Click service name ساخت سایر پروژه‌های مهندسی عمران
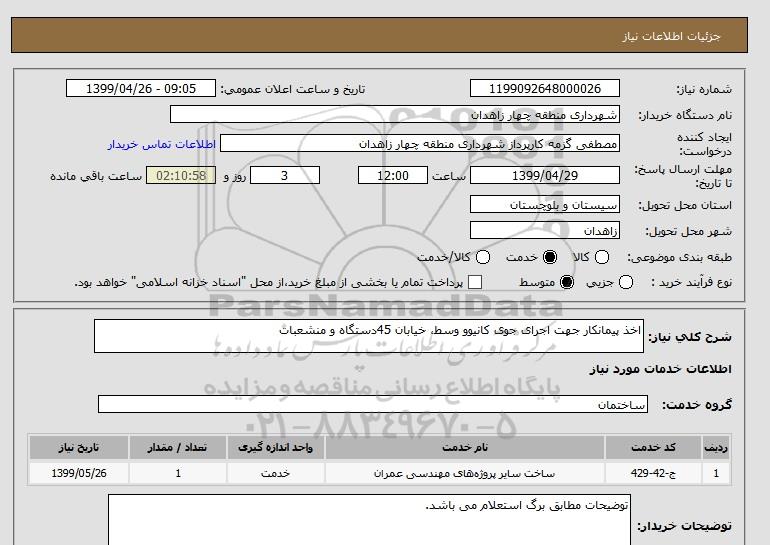 [465, 473]
